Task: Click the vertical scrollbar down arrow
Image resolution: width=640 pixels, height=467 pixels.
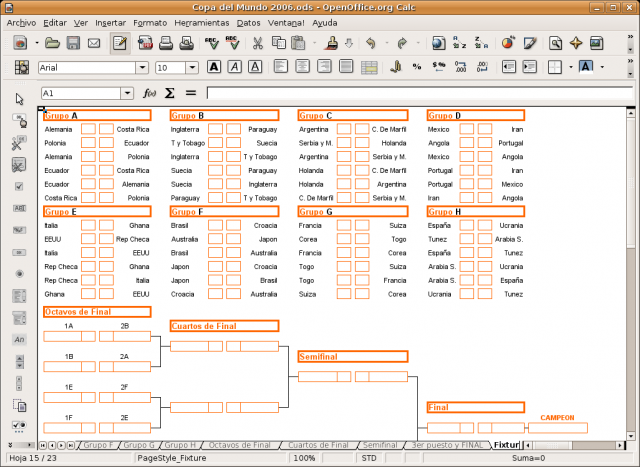Action: tap(631, 436)
